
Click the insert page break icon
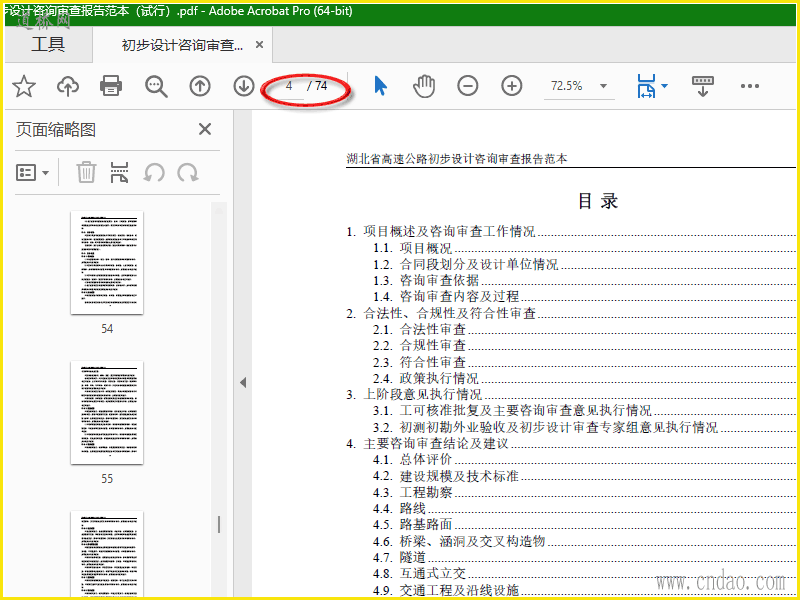[x=119, y=172]
